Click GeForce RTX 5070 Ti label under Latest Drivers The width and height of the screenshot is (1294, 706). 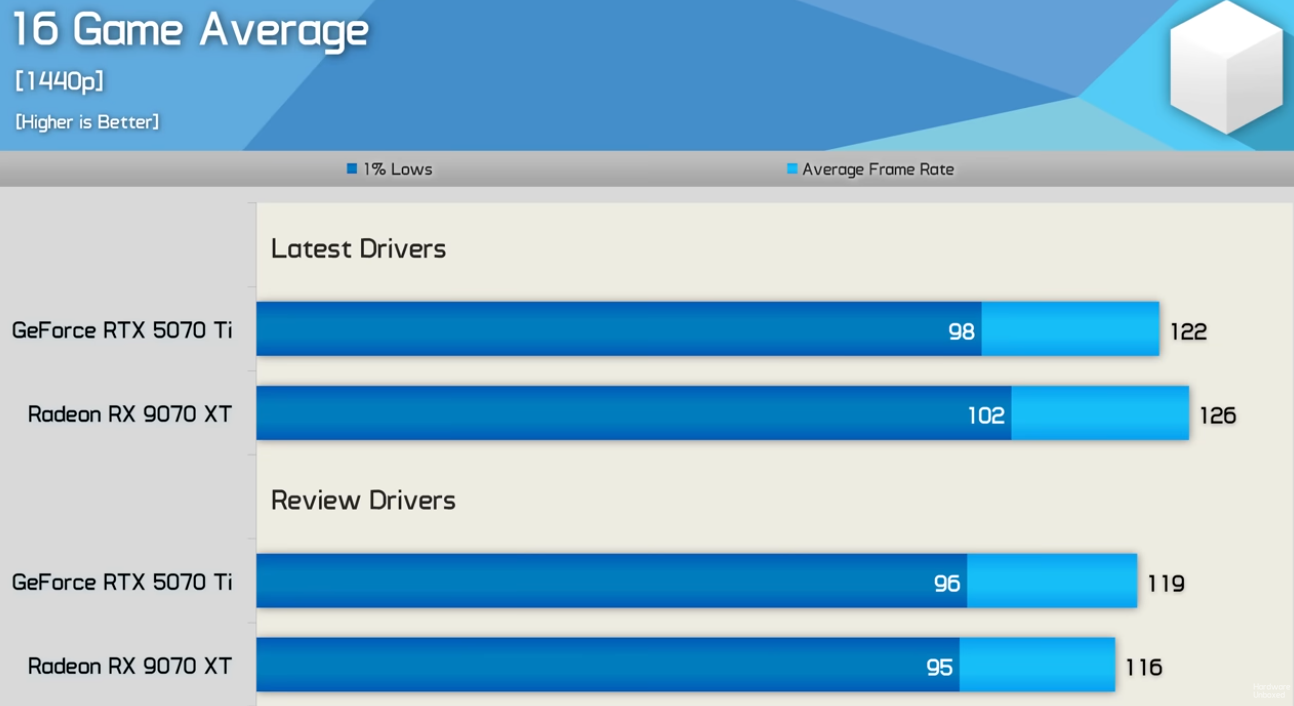tap(122, 330)
